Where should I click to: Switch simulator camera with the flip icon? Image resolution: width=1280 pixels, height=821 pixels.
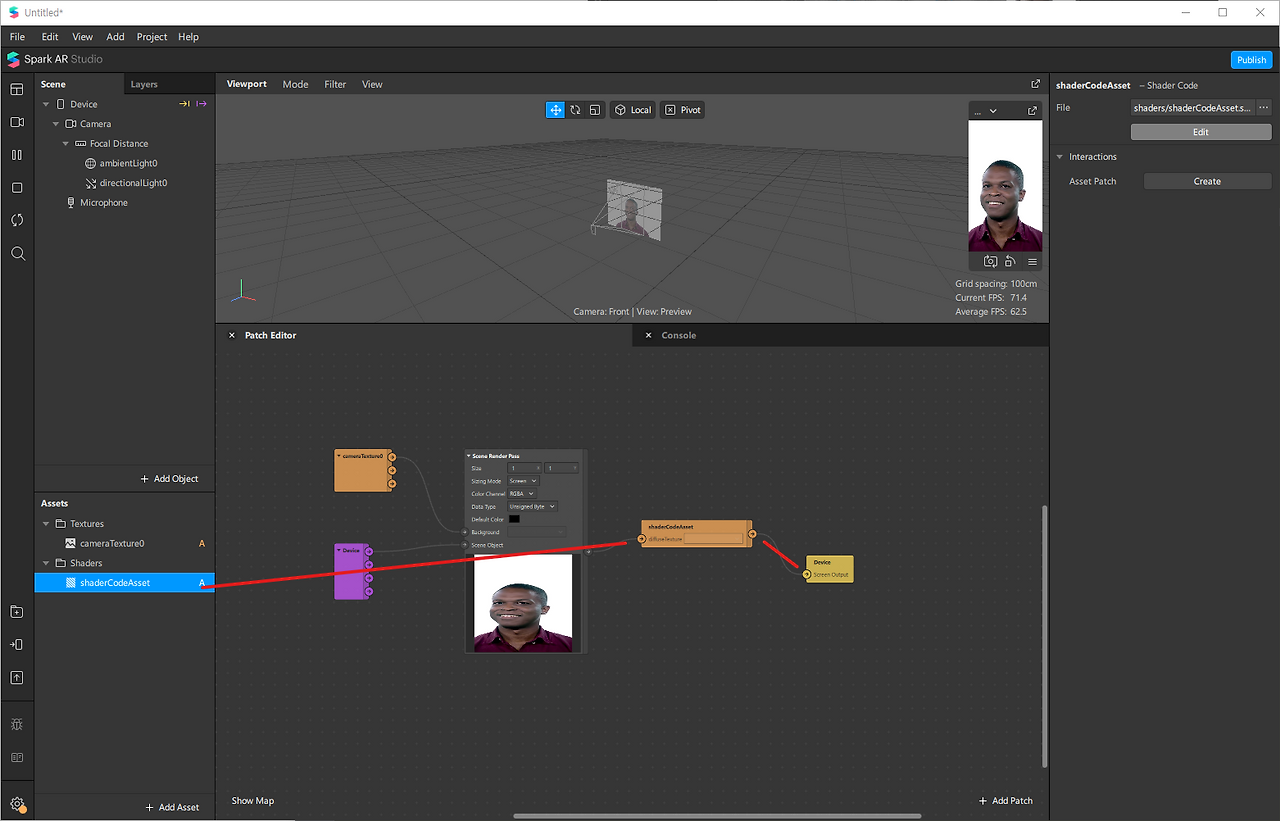click(990, 262)
